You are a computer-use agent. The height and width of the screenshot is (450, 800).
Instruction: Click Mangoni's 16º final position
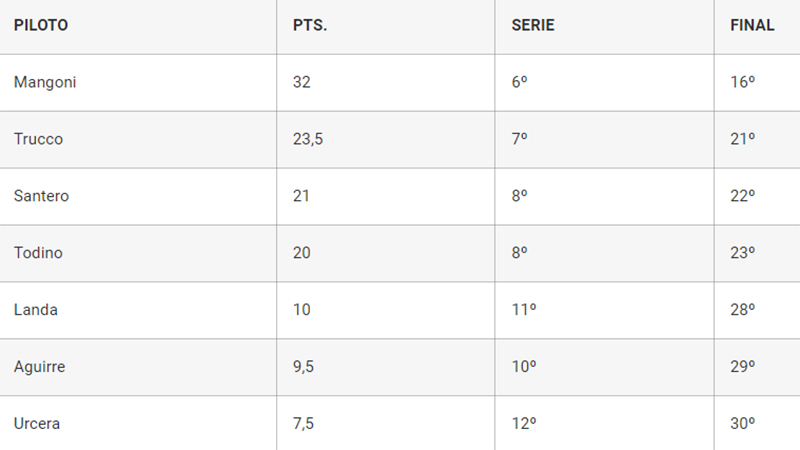(x=742, y=82)
